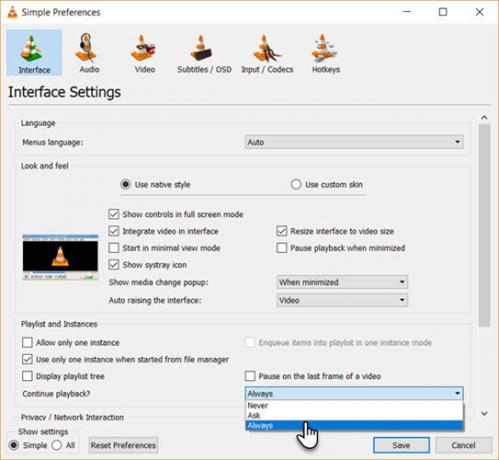Open the Auto raising the interface dropdown
Viewport: 499px width, 460px height.
pos(342,300)
